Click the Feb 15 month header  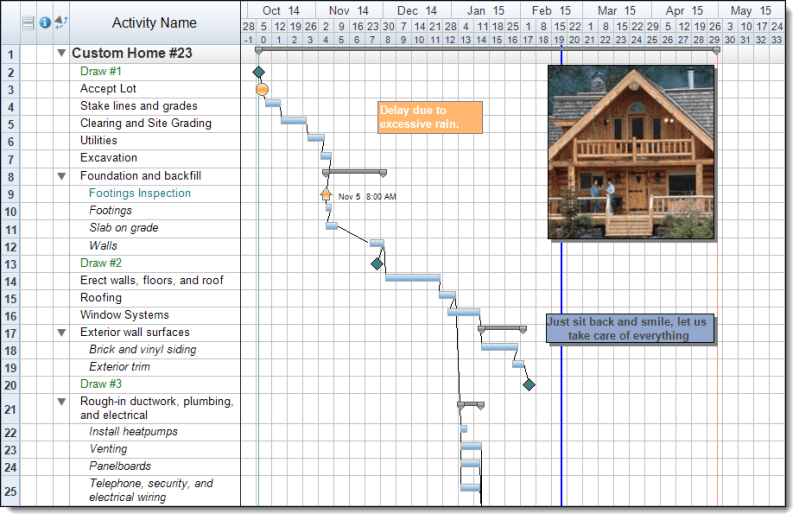(x=551, y=11)
